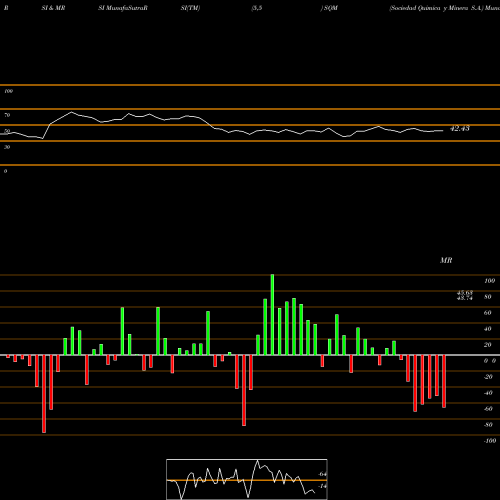Click MR axis label 100

click(x=489, y=281)
